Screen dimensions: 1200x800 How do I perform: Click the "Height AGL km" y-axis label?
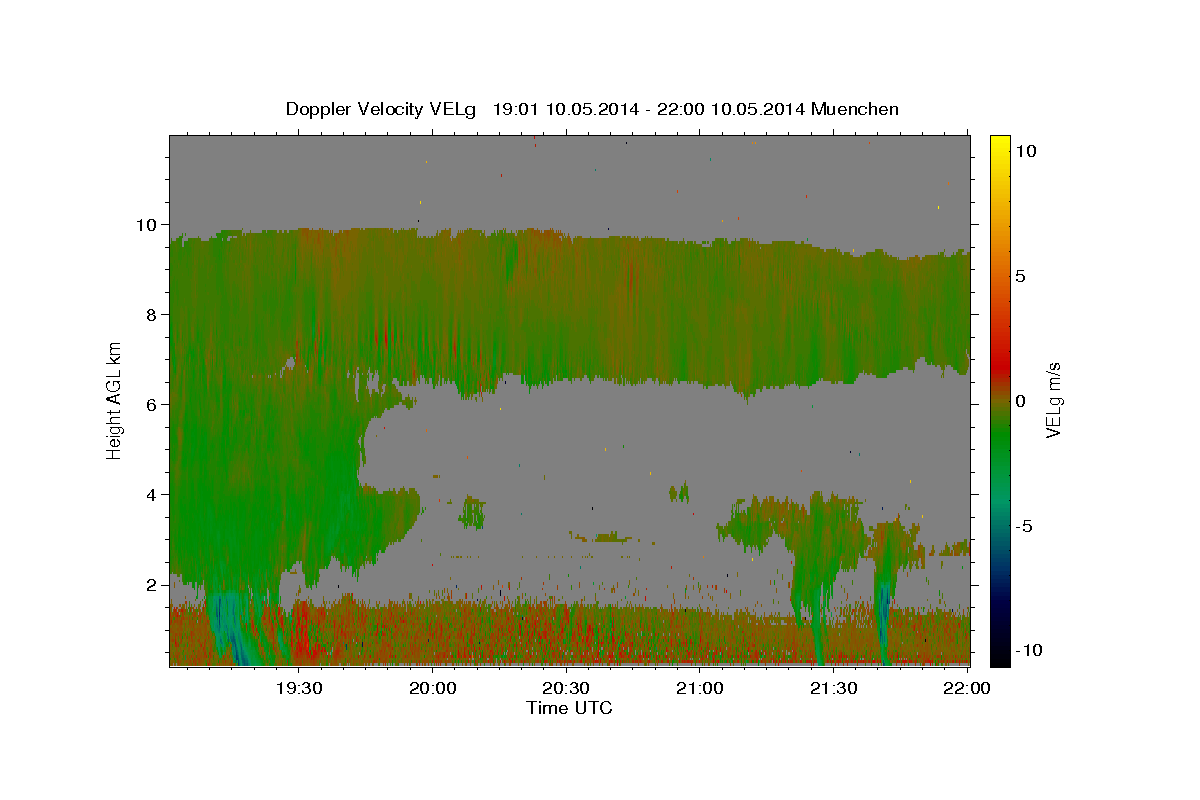pyautogui.click(x=114, y=399)
